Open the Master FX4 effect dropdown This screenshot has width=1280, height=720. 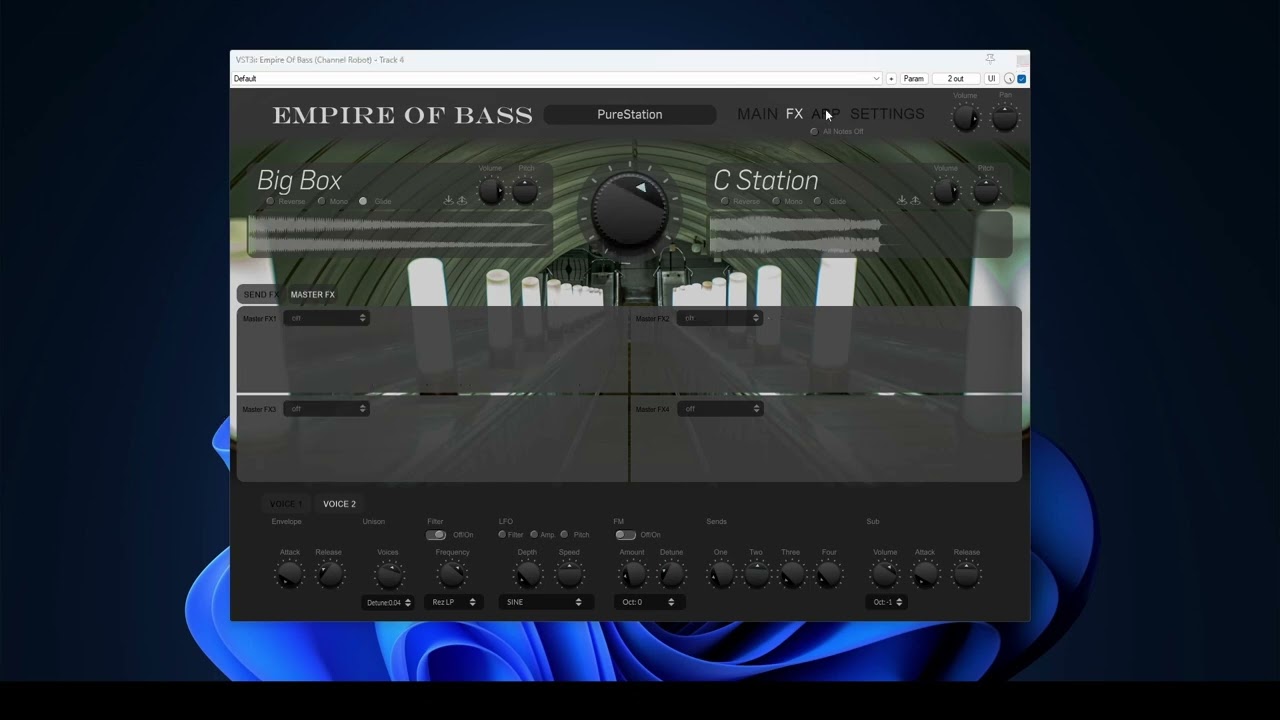click(719, 409)
